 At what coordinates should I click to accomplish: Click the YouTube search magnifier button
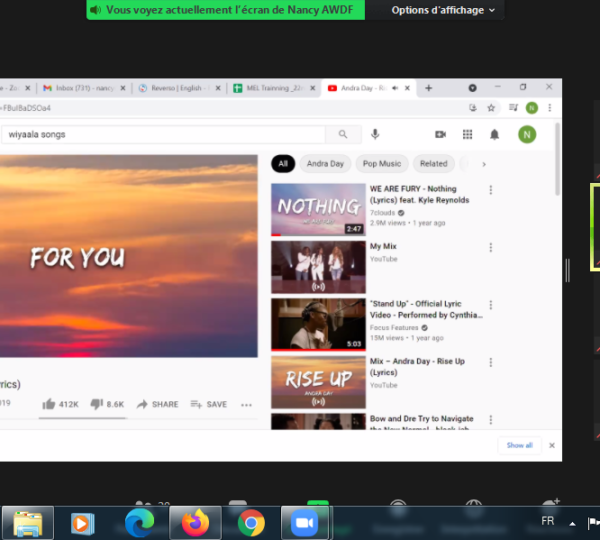point(343,134)
